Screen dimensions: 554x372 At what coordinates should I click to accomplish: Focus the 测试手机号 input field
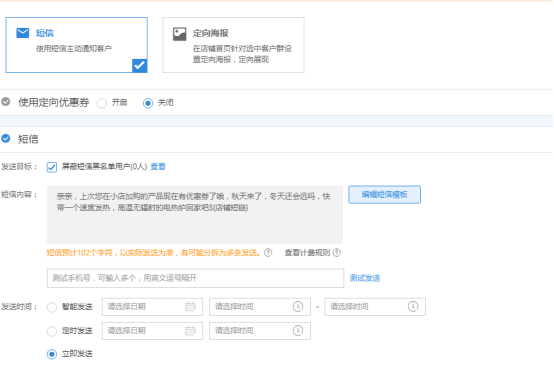(195, 278)
